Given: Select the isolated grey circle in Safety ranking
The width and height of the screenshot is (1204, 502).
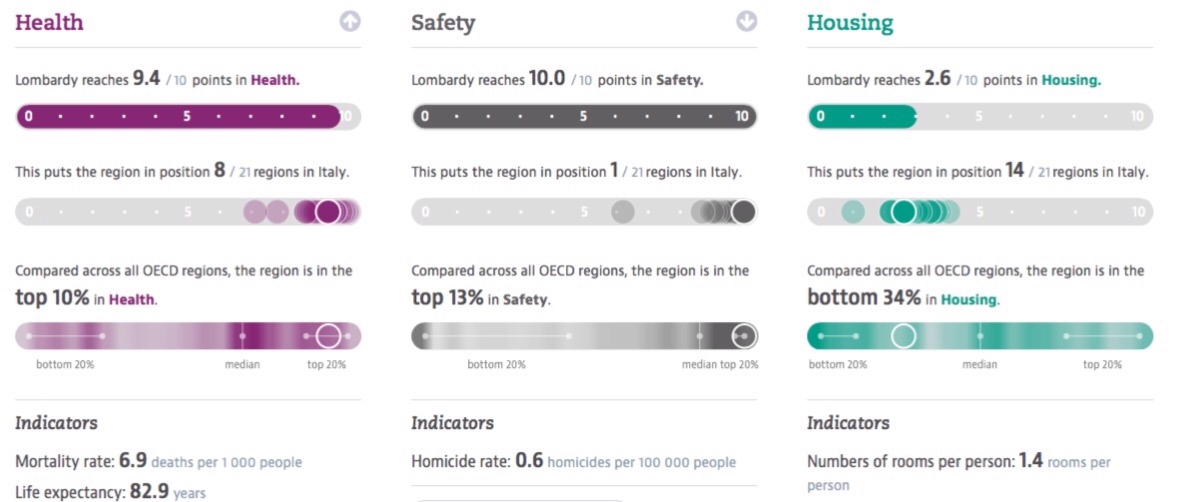Looking at the screenshot, I should 623,212.
